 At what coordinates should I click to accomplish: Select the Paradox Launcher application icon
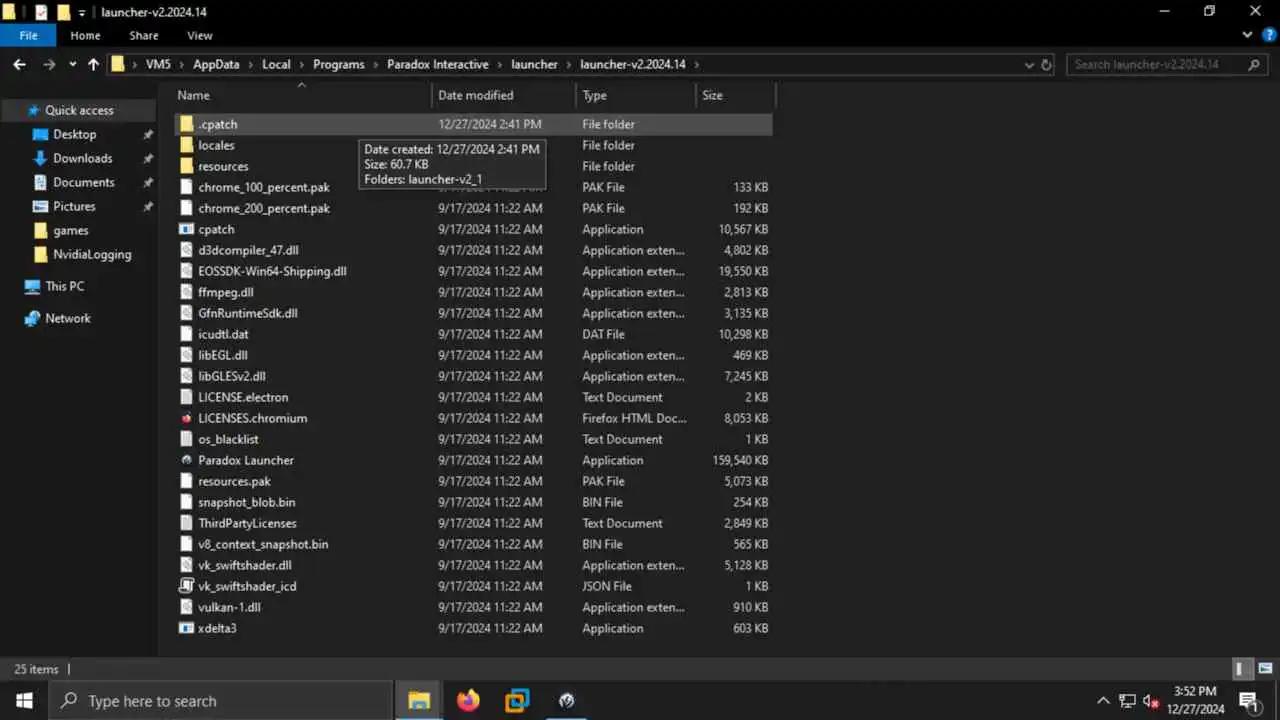pos(187,460)
